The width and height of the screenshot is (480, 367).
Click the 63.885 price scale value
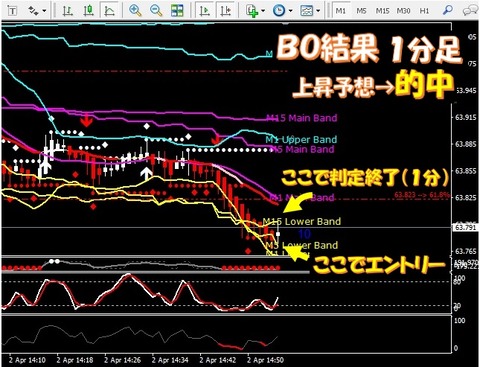click(x=467, y=144)
